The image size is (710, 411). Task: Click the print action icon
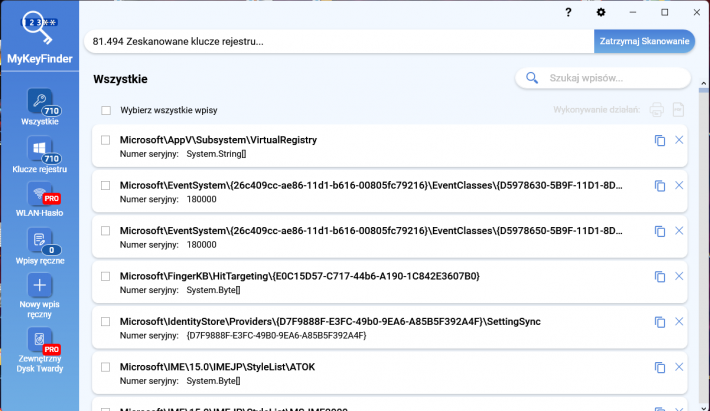(x=657, y=110)
